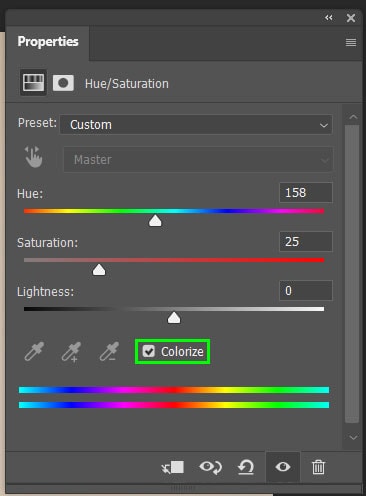The height and width of the screenshot is (496, 366).
Task: Open the Preset dropdown showing Custom
Action: (196, 125)
